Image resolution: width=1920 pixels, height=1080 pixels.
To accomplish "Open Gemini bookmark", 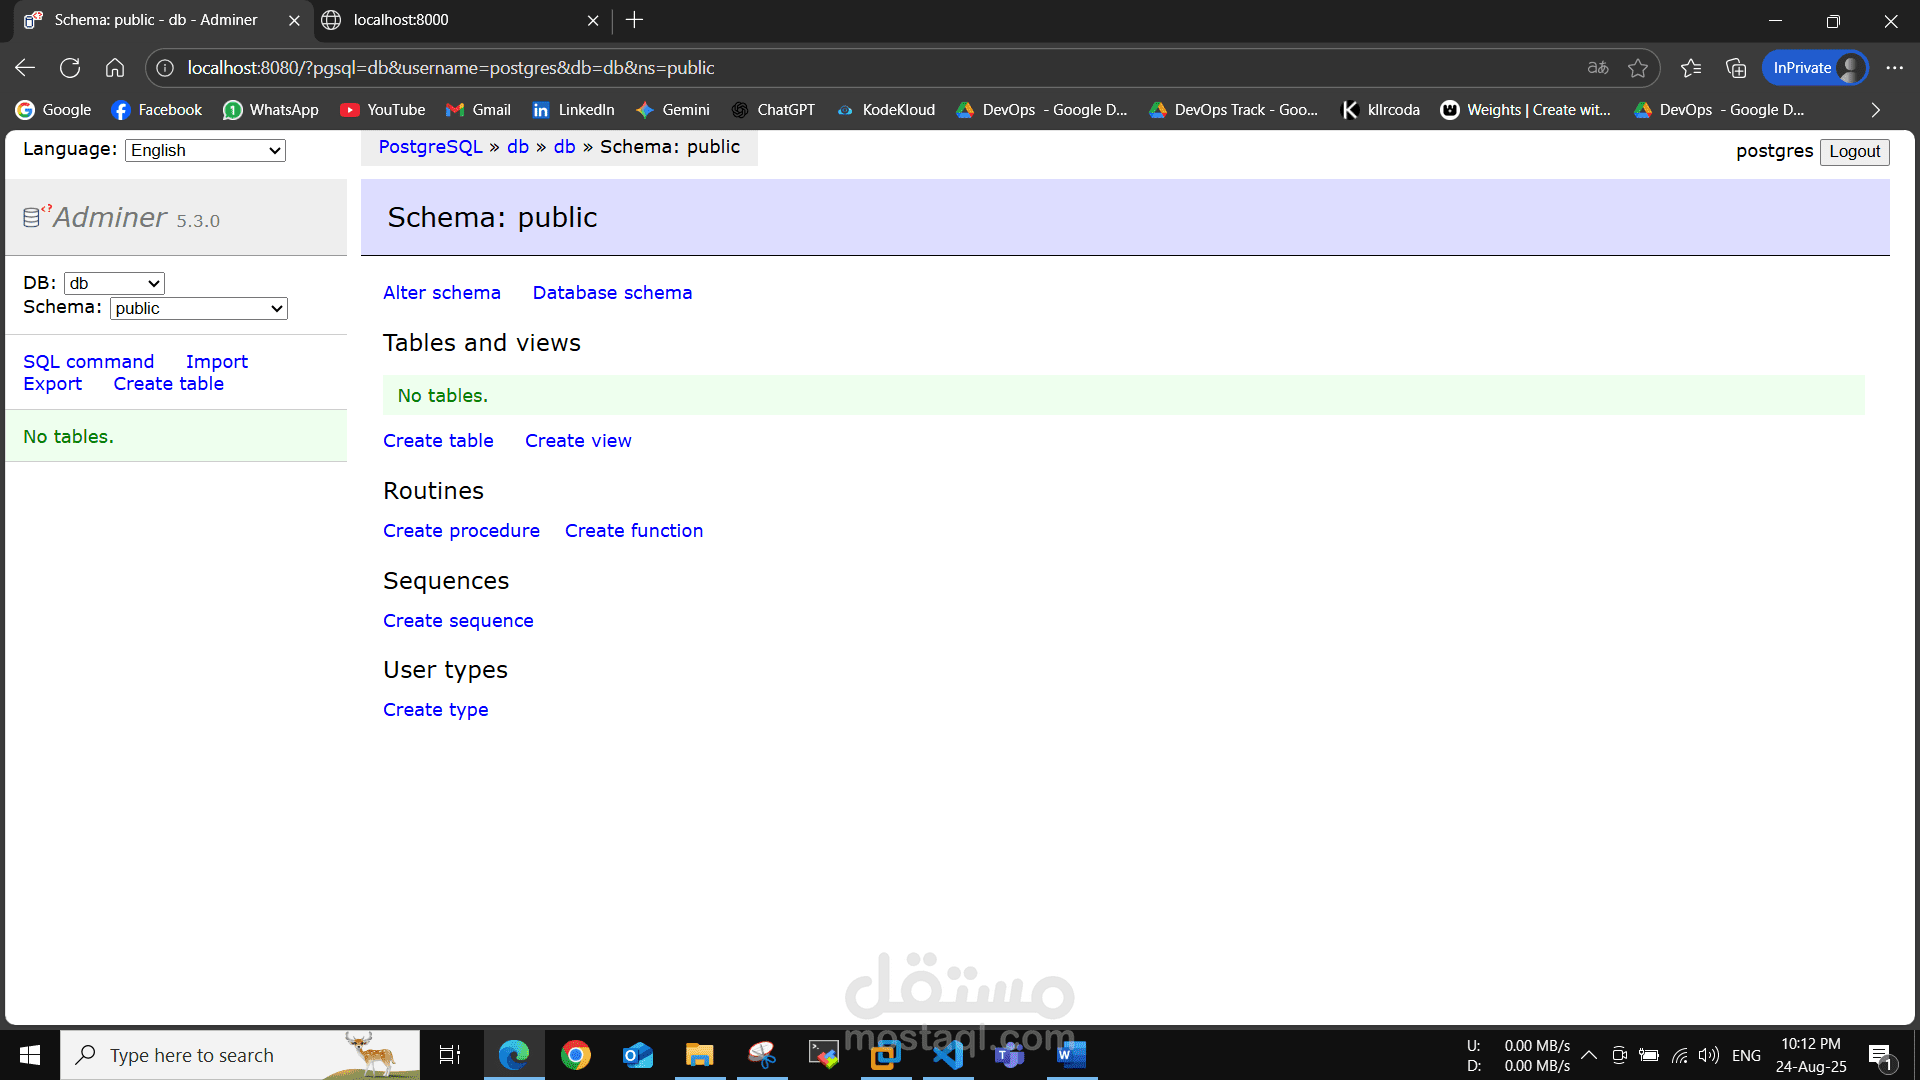I will [x=673, y=110].
